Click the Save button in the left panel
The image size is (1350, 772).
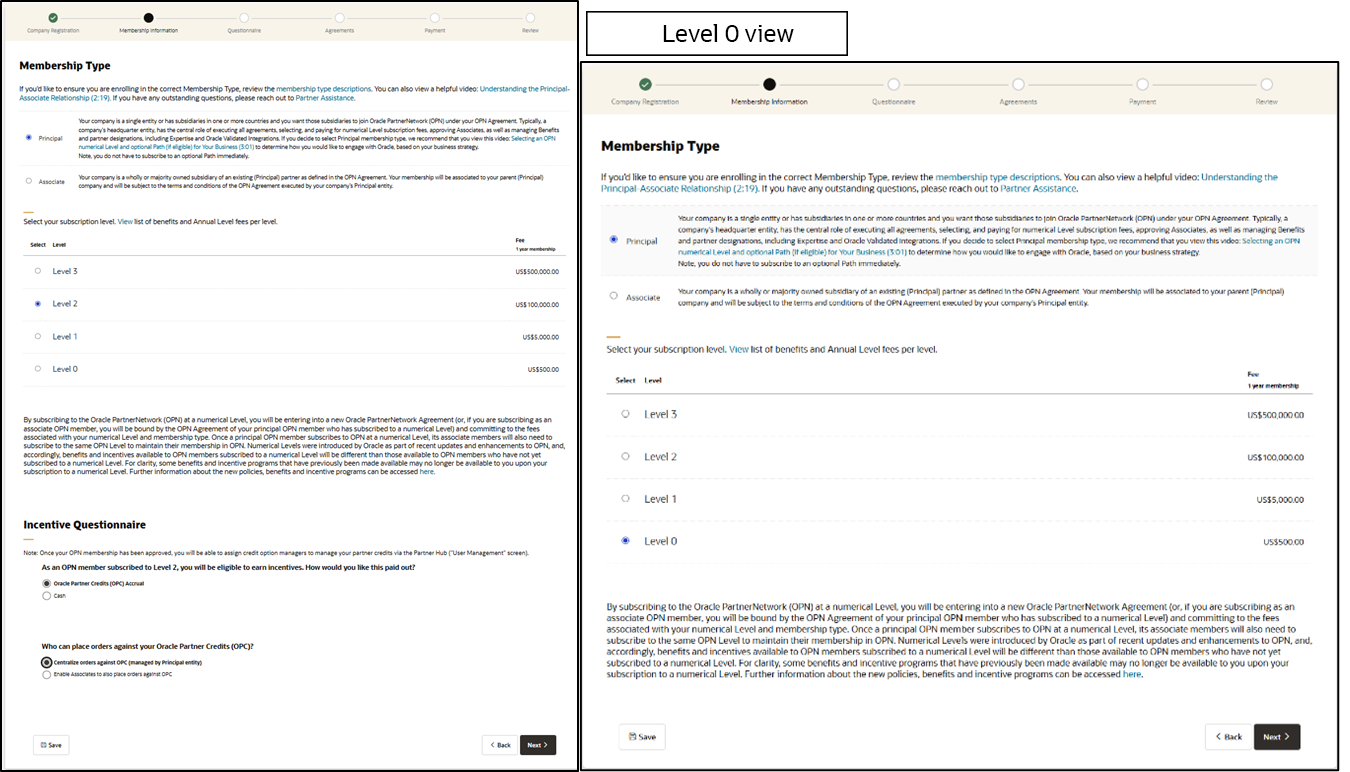tap(51, 745)
